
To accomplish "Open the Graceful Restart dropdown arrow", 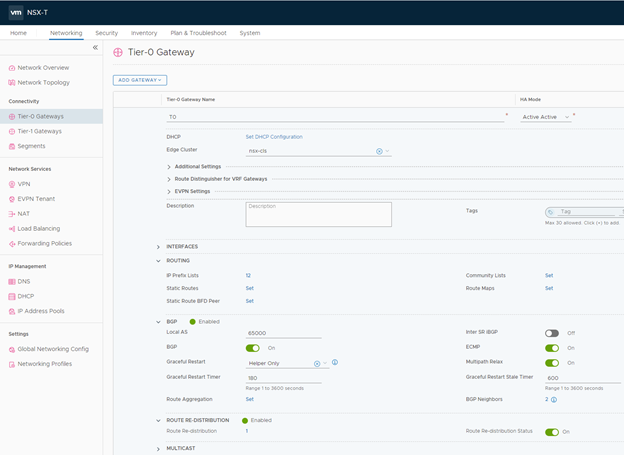I will pos(325,363).
